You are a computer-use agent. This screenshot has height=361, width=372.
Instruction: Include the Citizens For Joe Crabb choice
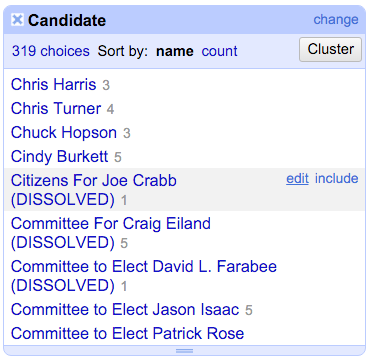tap(336, 179)
